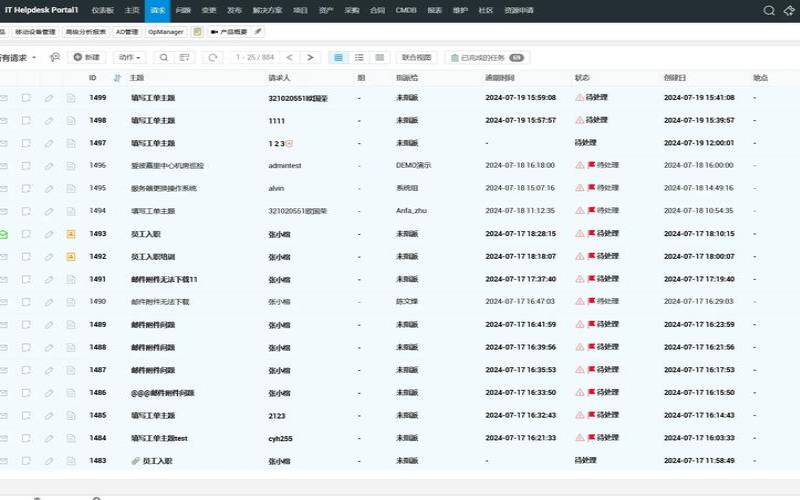Viewport: 800px width, 500px height.
Task: Go to next page with the right arrow
Action: (x=311, y=58)
